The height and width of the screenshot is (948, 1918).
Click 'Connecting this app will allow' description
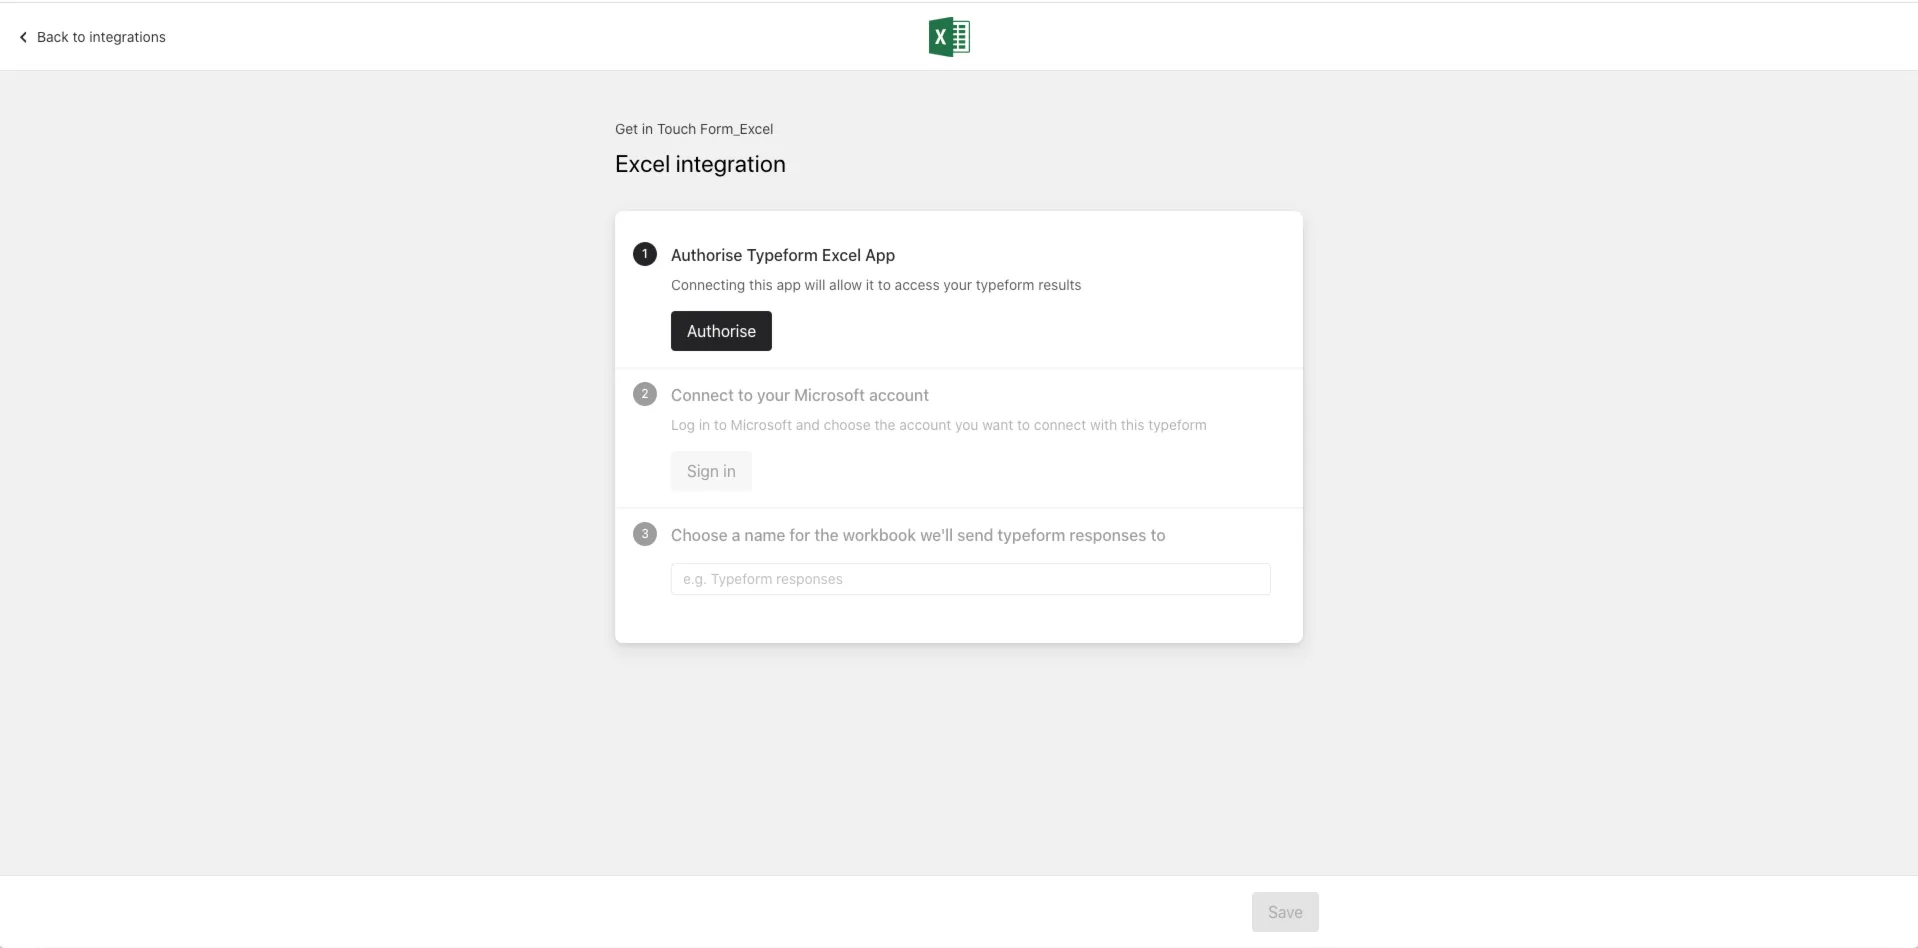pyautogui.click(x=876, y=285)
